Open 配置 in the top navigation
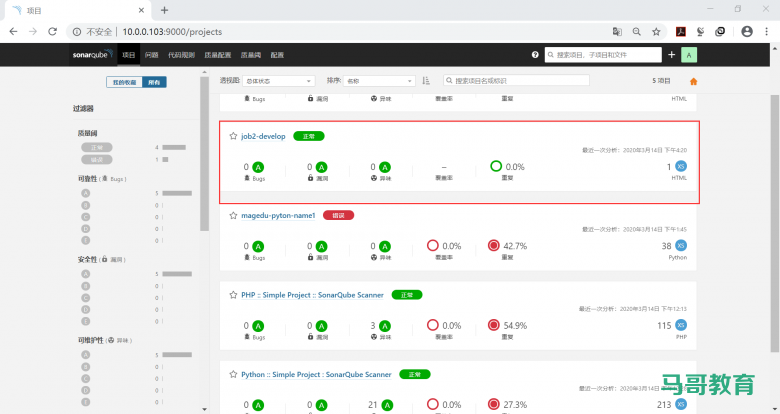The width and height of the screenshot is (780, 414). point(277,55)
